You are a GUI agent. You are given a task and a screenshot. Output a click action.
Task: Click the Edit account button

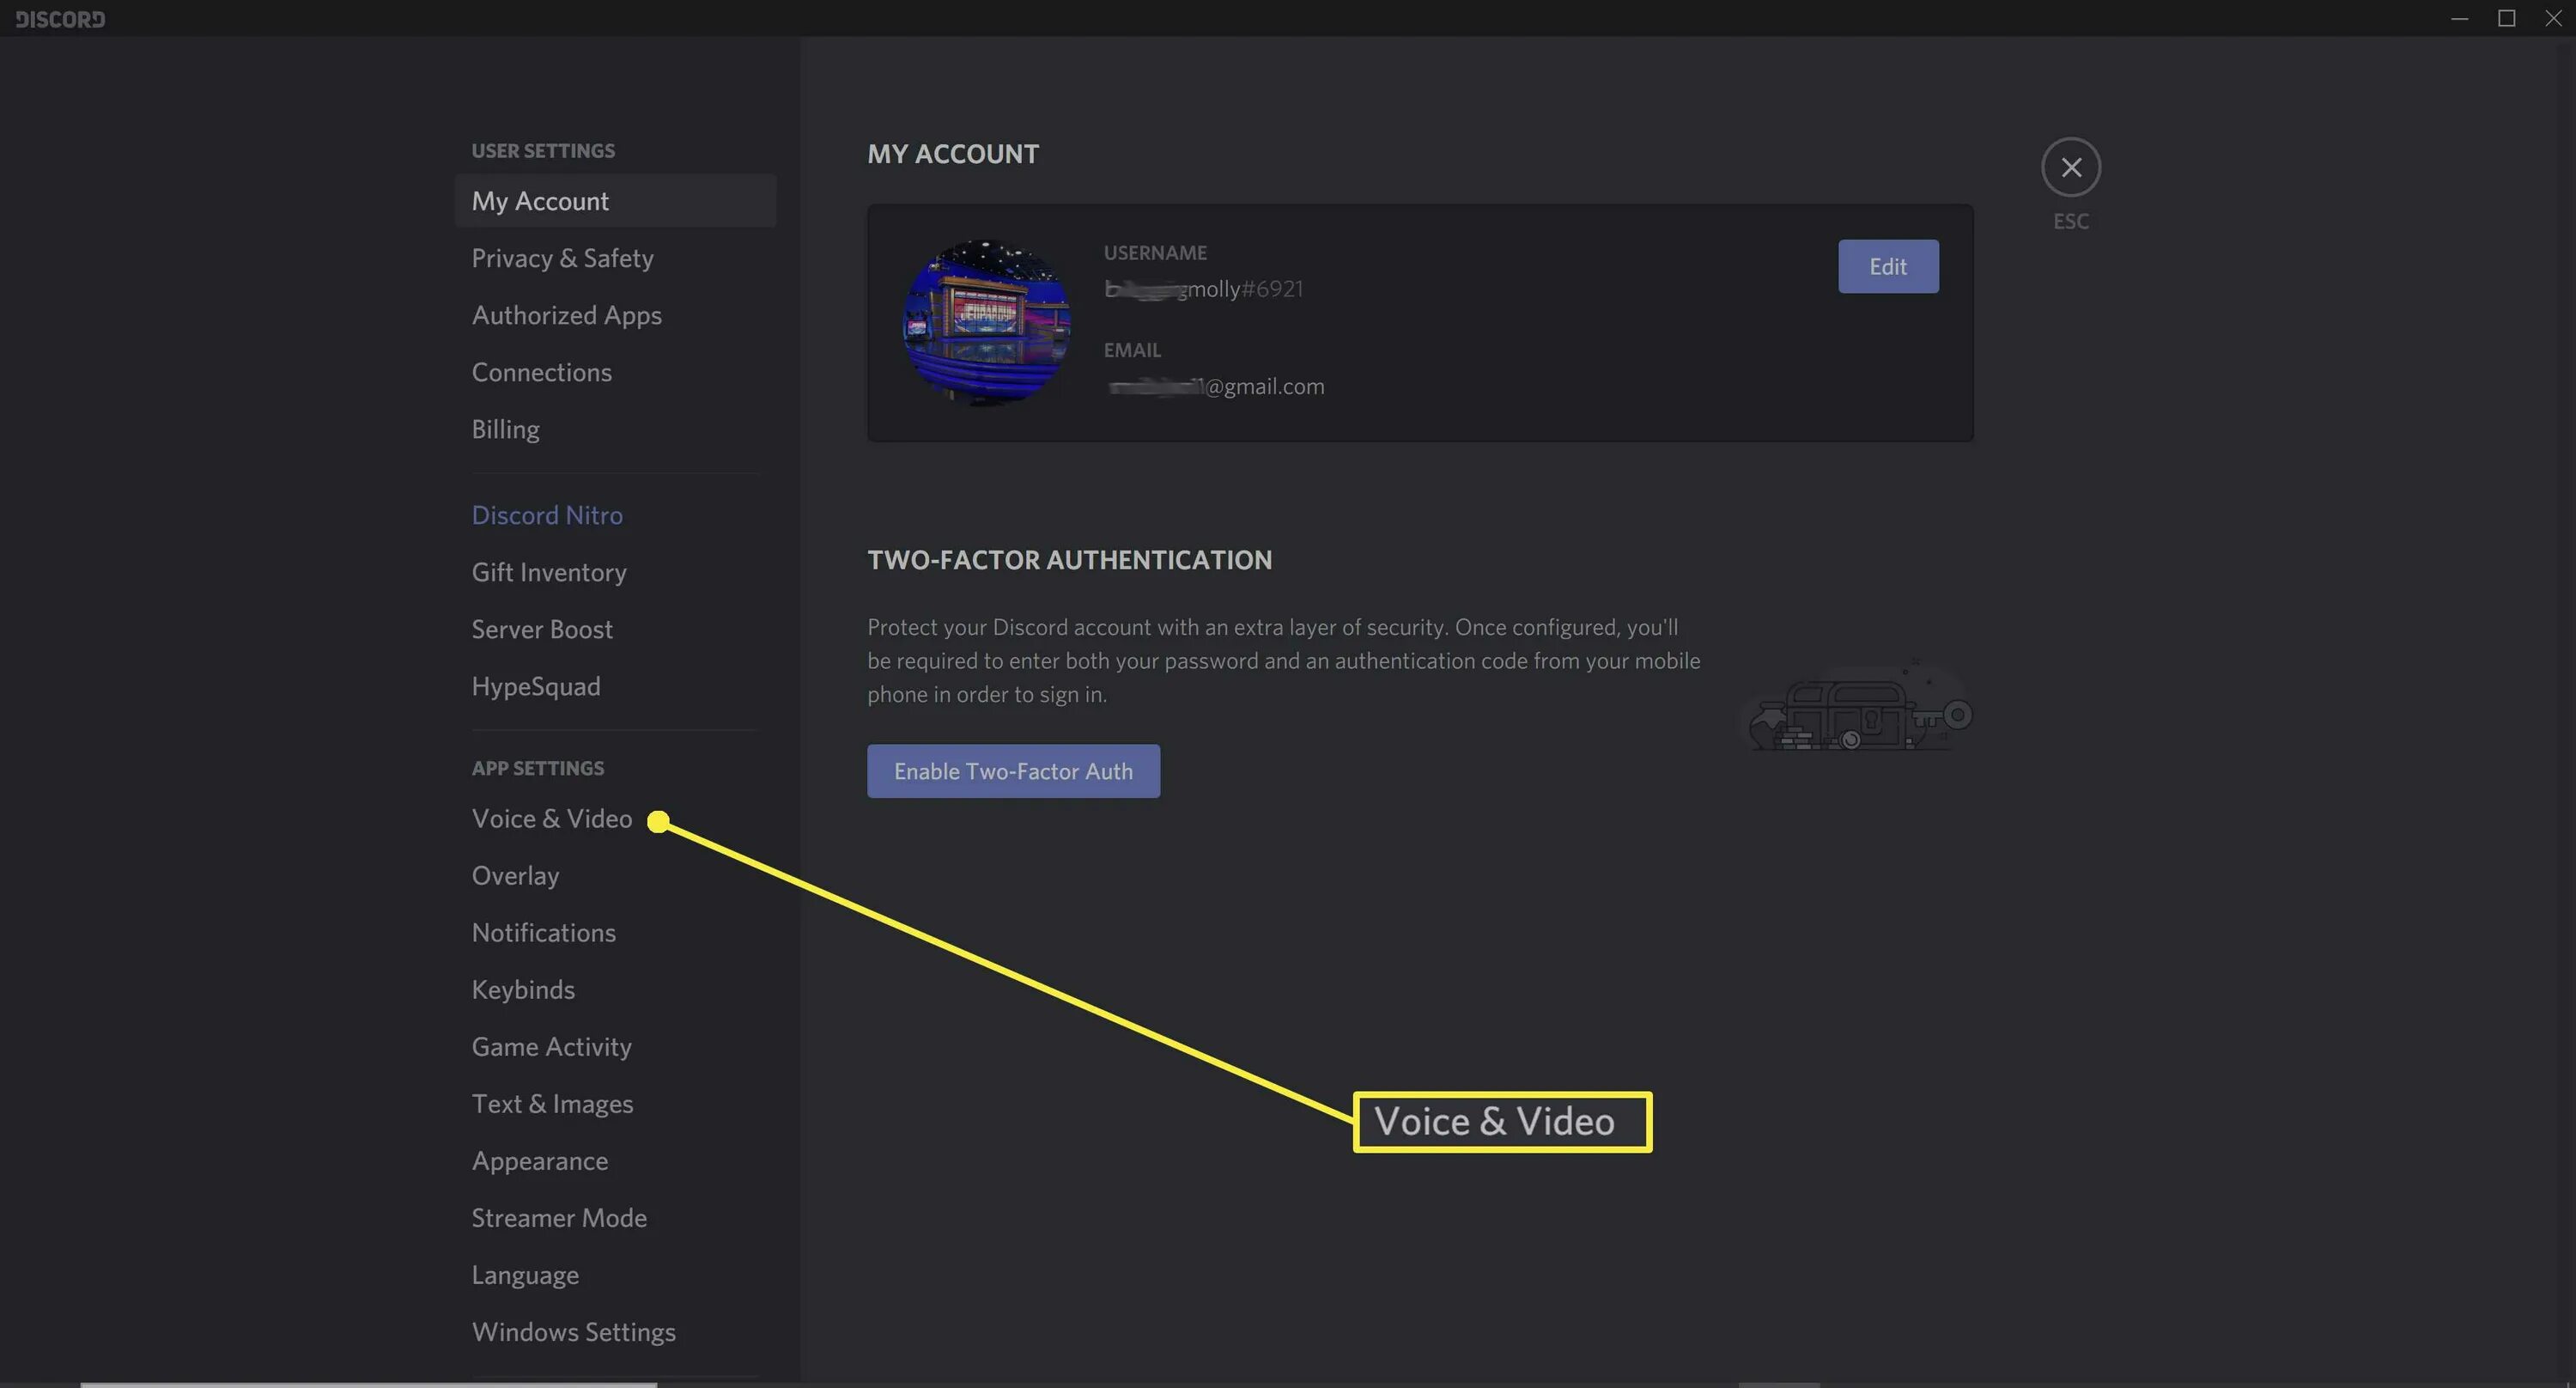(x=1887, y=266)
